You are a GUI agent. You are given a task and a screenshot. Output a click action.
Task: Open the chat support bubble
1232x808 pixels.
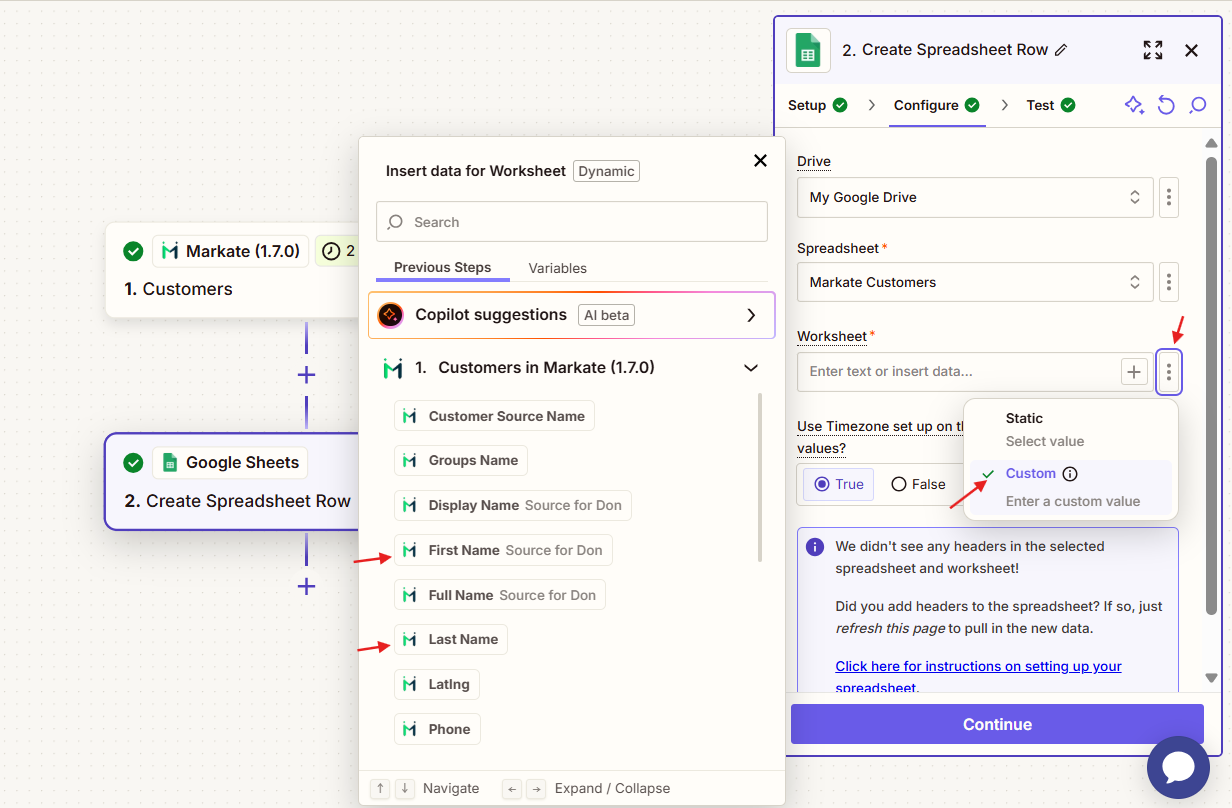1178,767
